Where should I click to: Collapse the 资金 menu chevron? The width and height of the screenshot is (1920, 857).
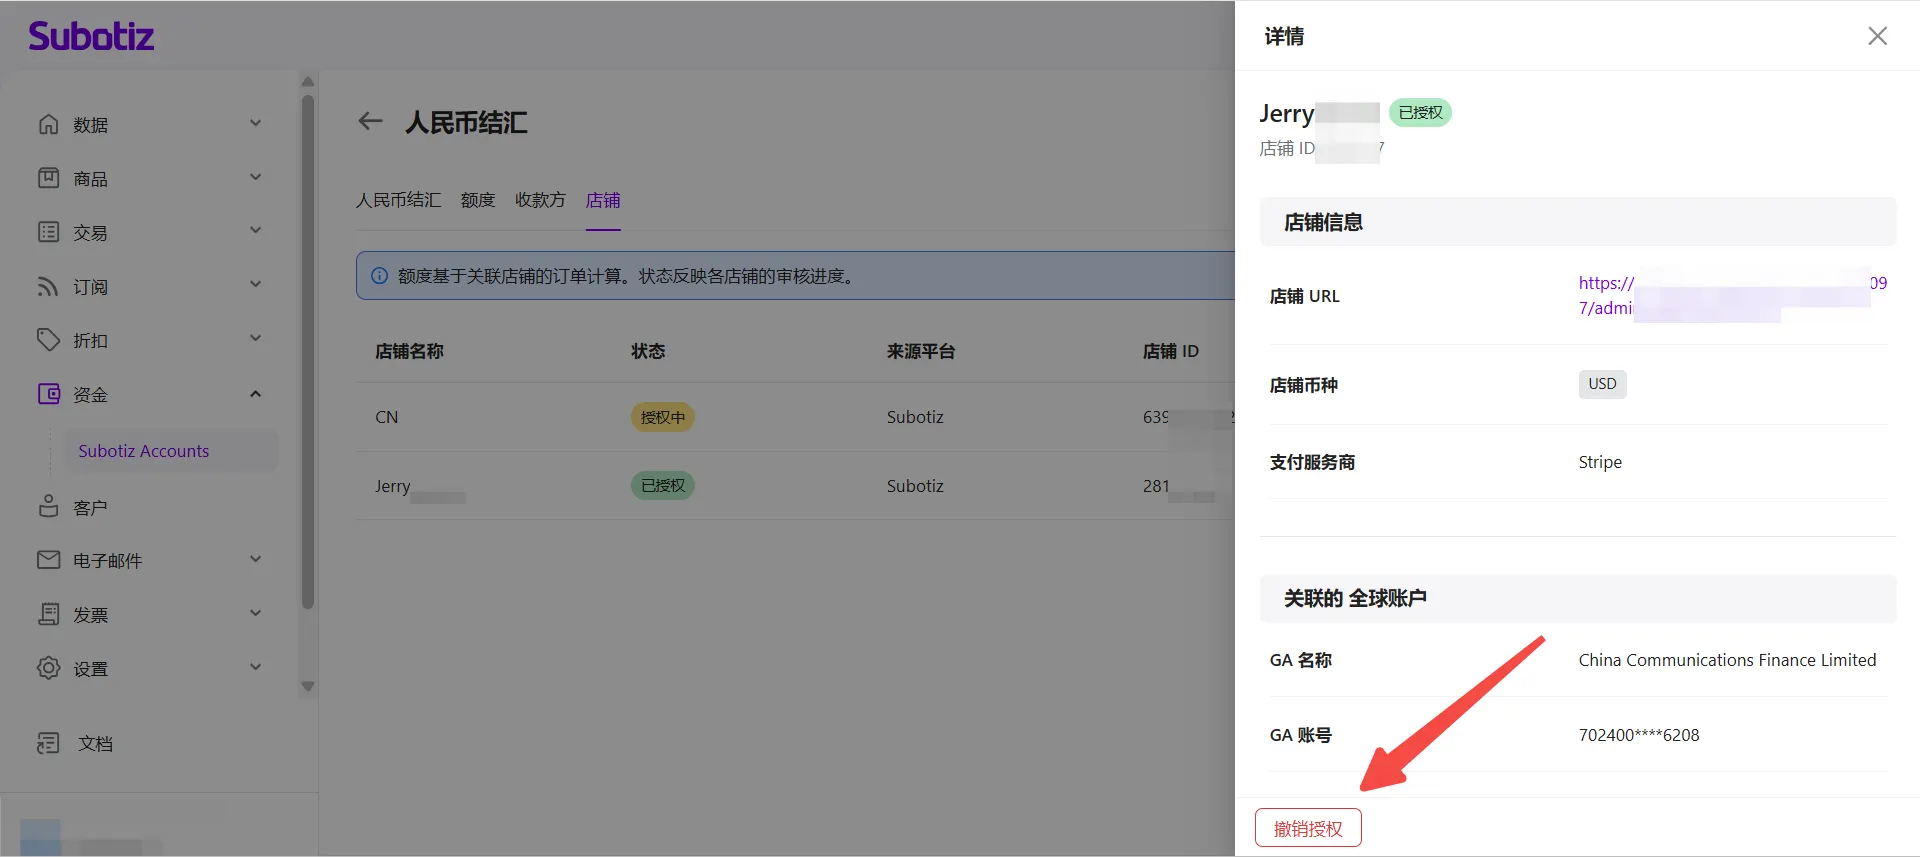pos(256,394)
